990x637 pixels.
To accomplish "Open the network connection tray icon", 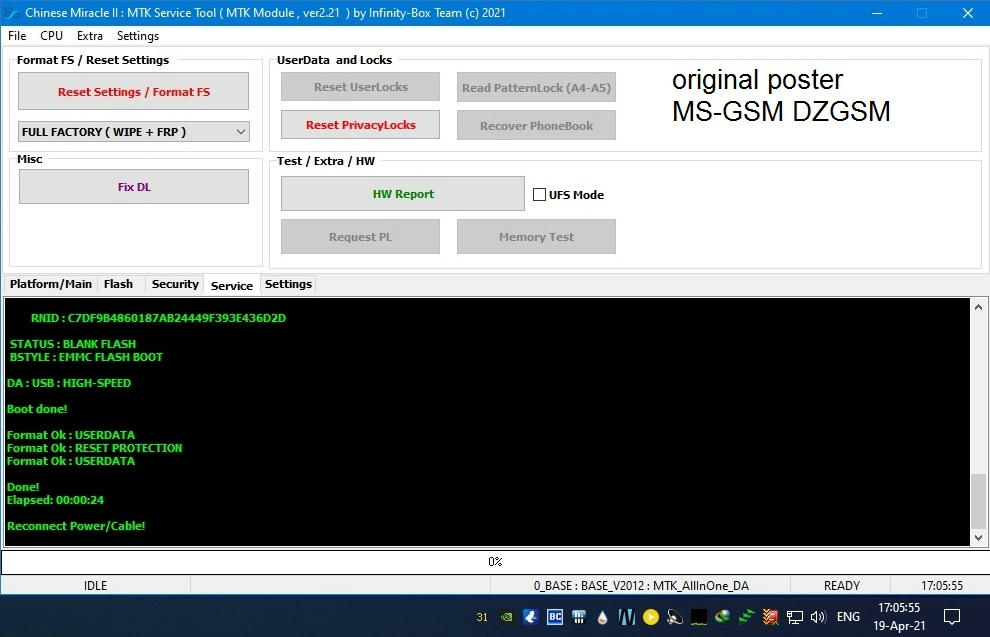I will pos(794,617).
